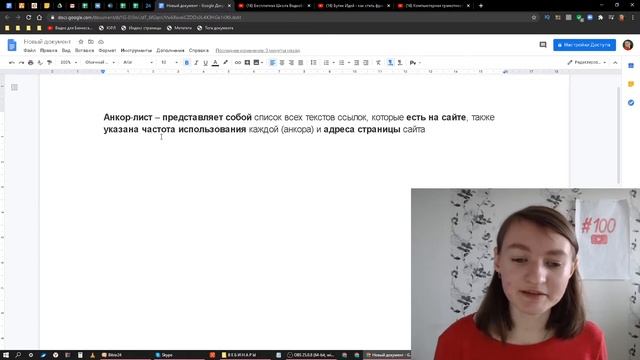
Task: Bookmark this page with star icon
Action: tap(534, 18)
